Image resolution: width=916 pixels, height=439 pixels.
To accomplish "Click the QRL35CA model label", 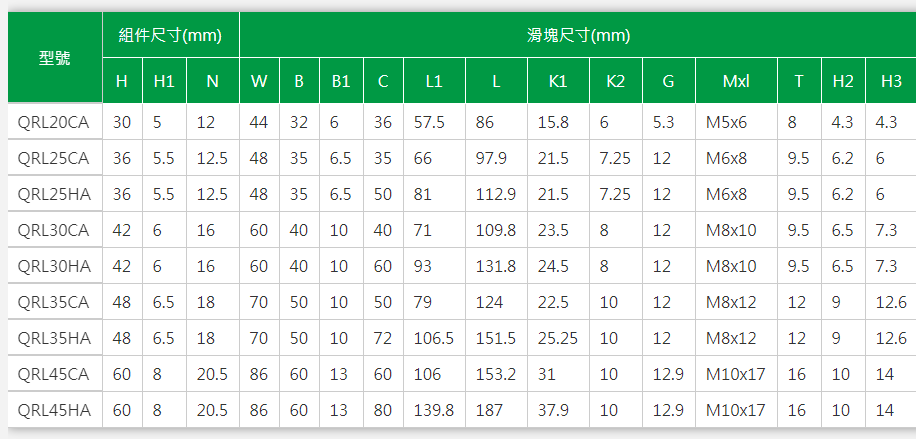I will click(55, 302).
